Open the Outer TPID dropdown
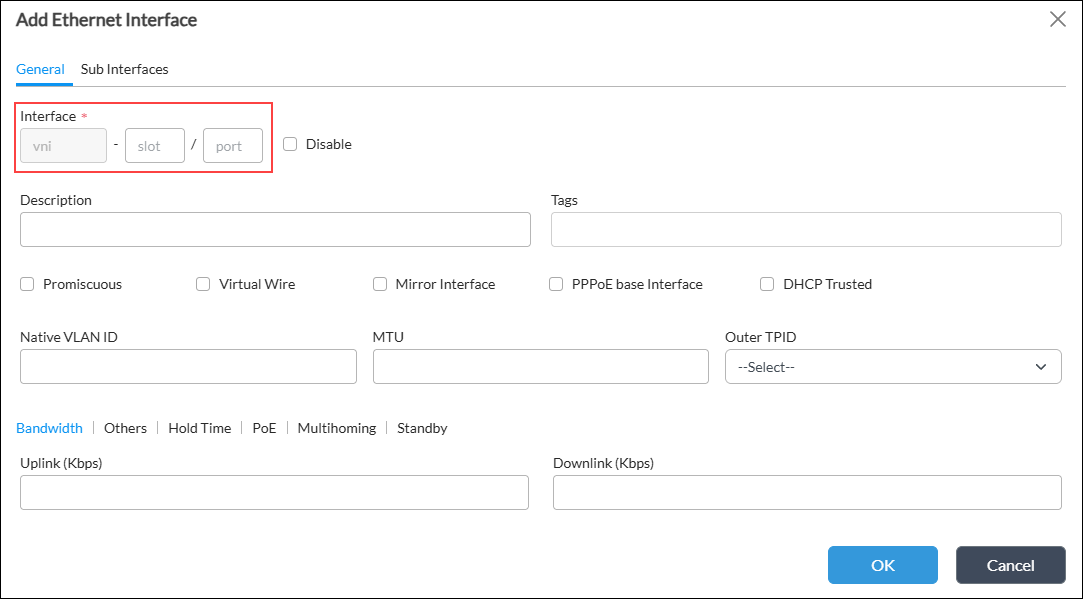Viewport: 1083px width, 599px height. click(892, 367)
